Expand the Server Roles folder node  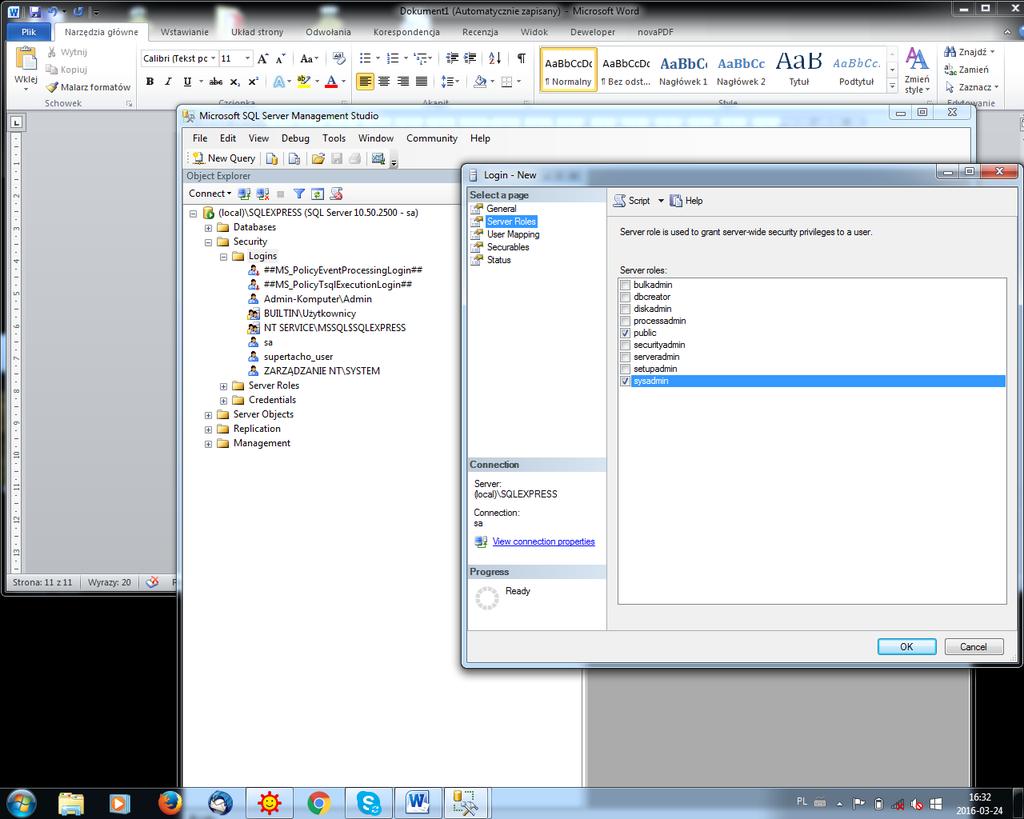(x=223, y=386)
